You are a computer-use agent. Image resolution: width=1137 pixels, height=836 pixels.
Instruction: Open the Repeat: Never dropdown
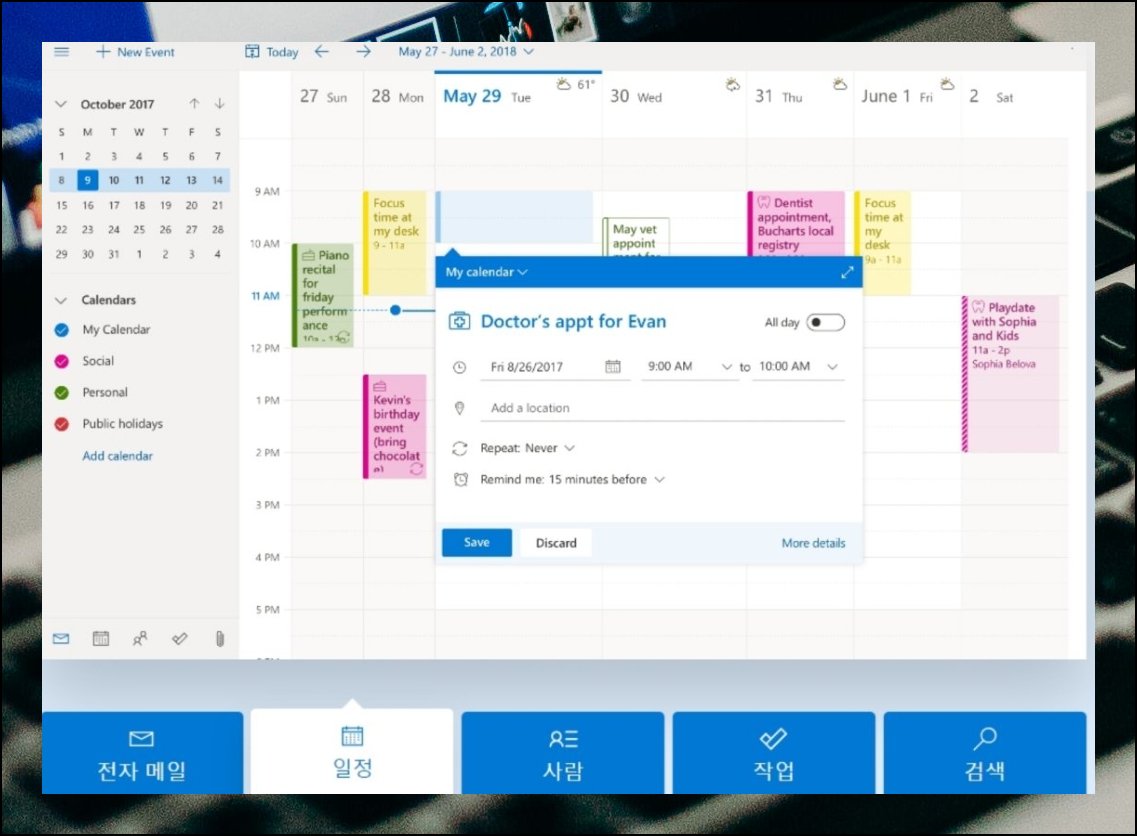point(527,448)
